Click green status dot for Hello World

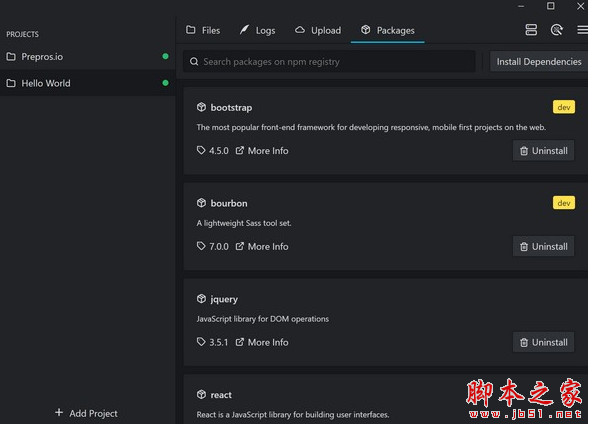[x=165, y=83]
